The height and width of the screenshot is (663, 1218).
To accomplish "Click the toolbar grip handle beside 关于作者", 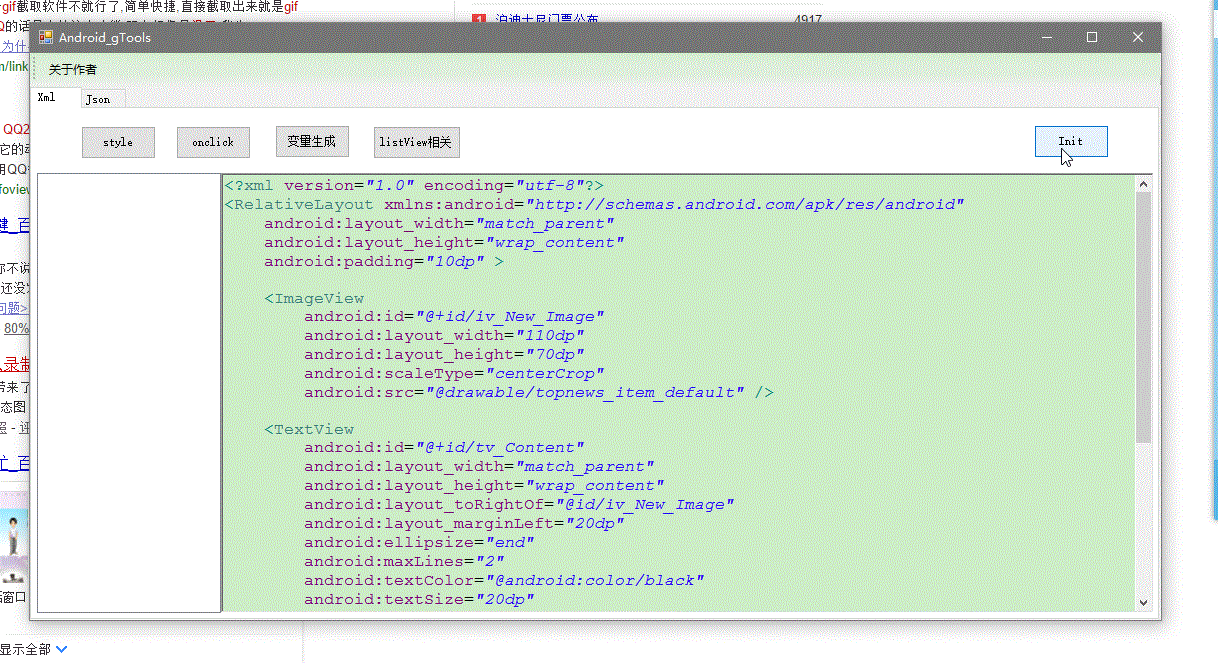I will click(x=35, y=69).
